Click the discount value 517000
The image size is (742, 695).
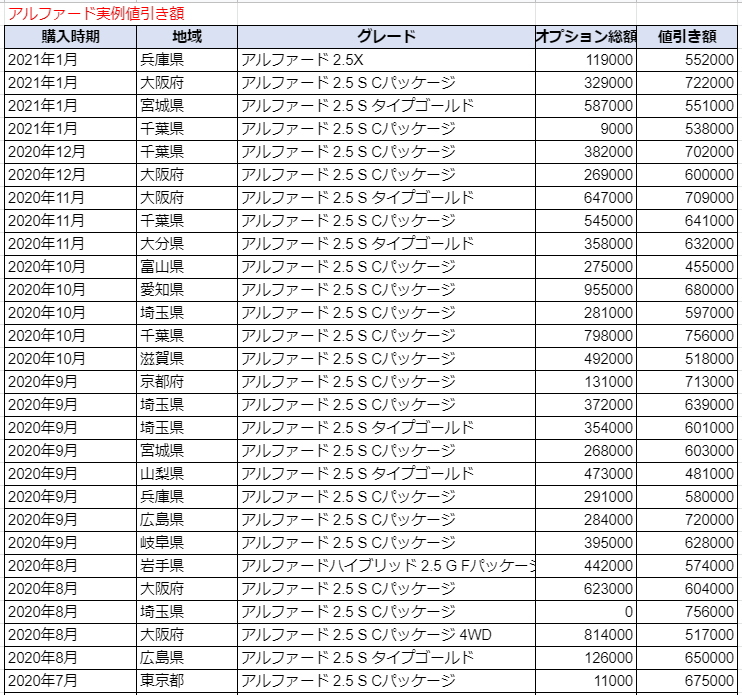687,635
